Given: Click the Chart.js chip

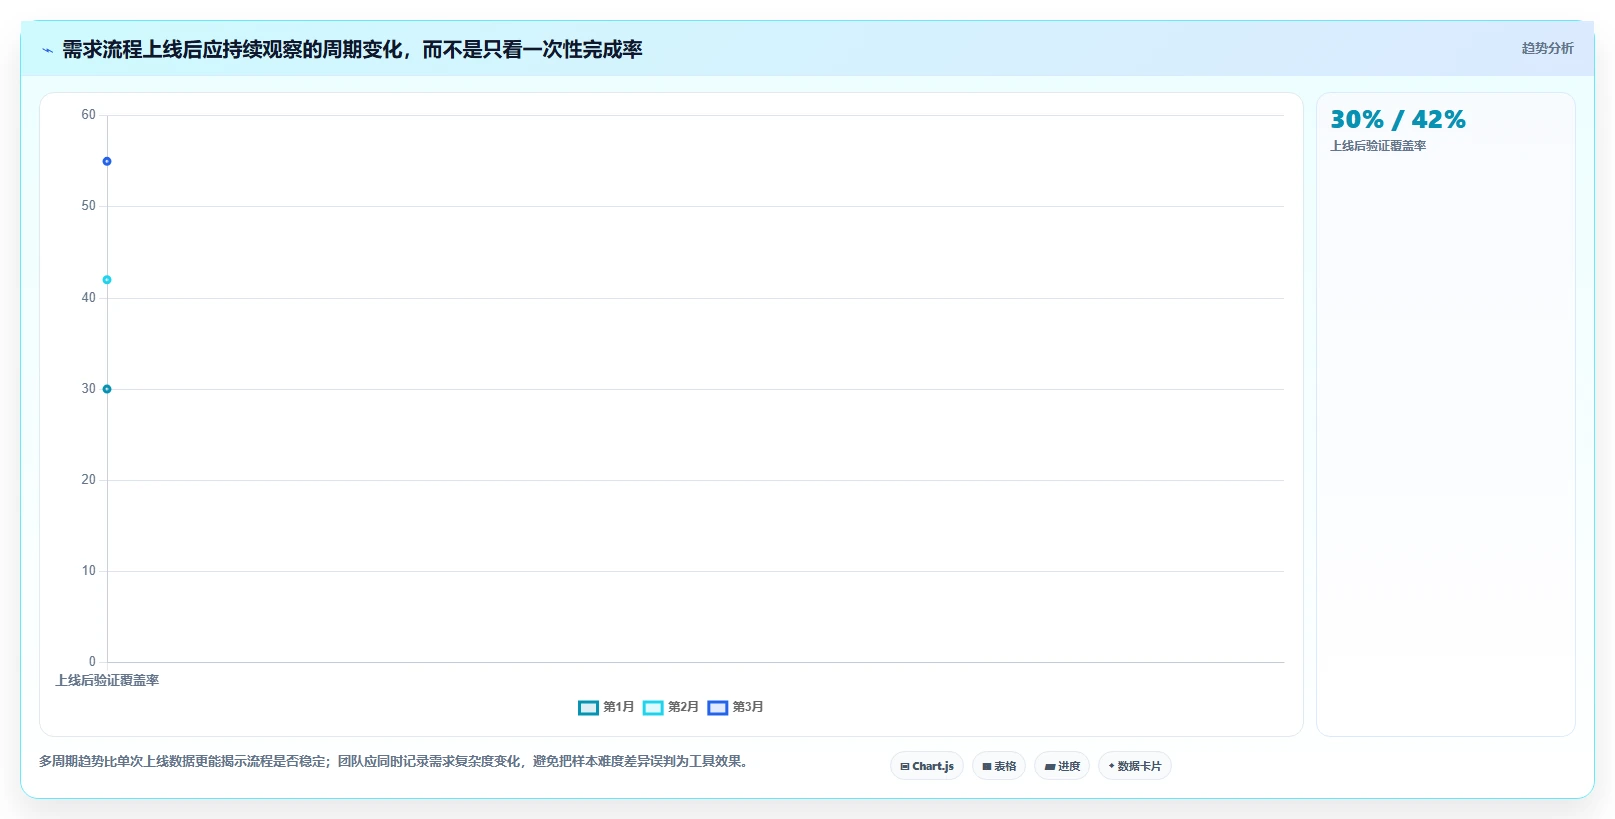Looking at the screenshot, I should point(927,766).
